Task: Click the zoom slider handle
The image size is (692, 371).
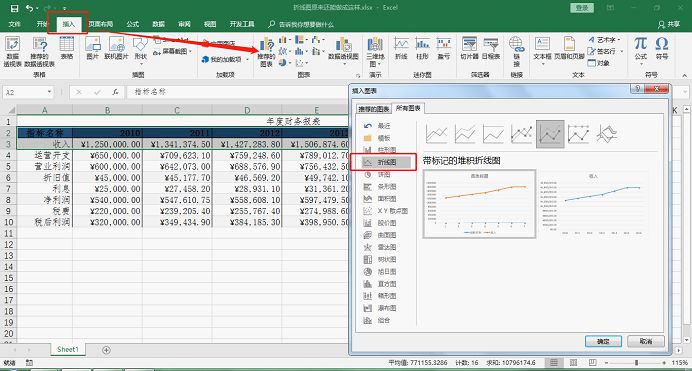Action: tap(636, 363)
